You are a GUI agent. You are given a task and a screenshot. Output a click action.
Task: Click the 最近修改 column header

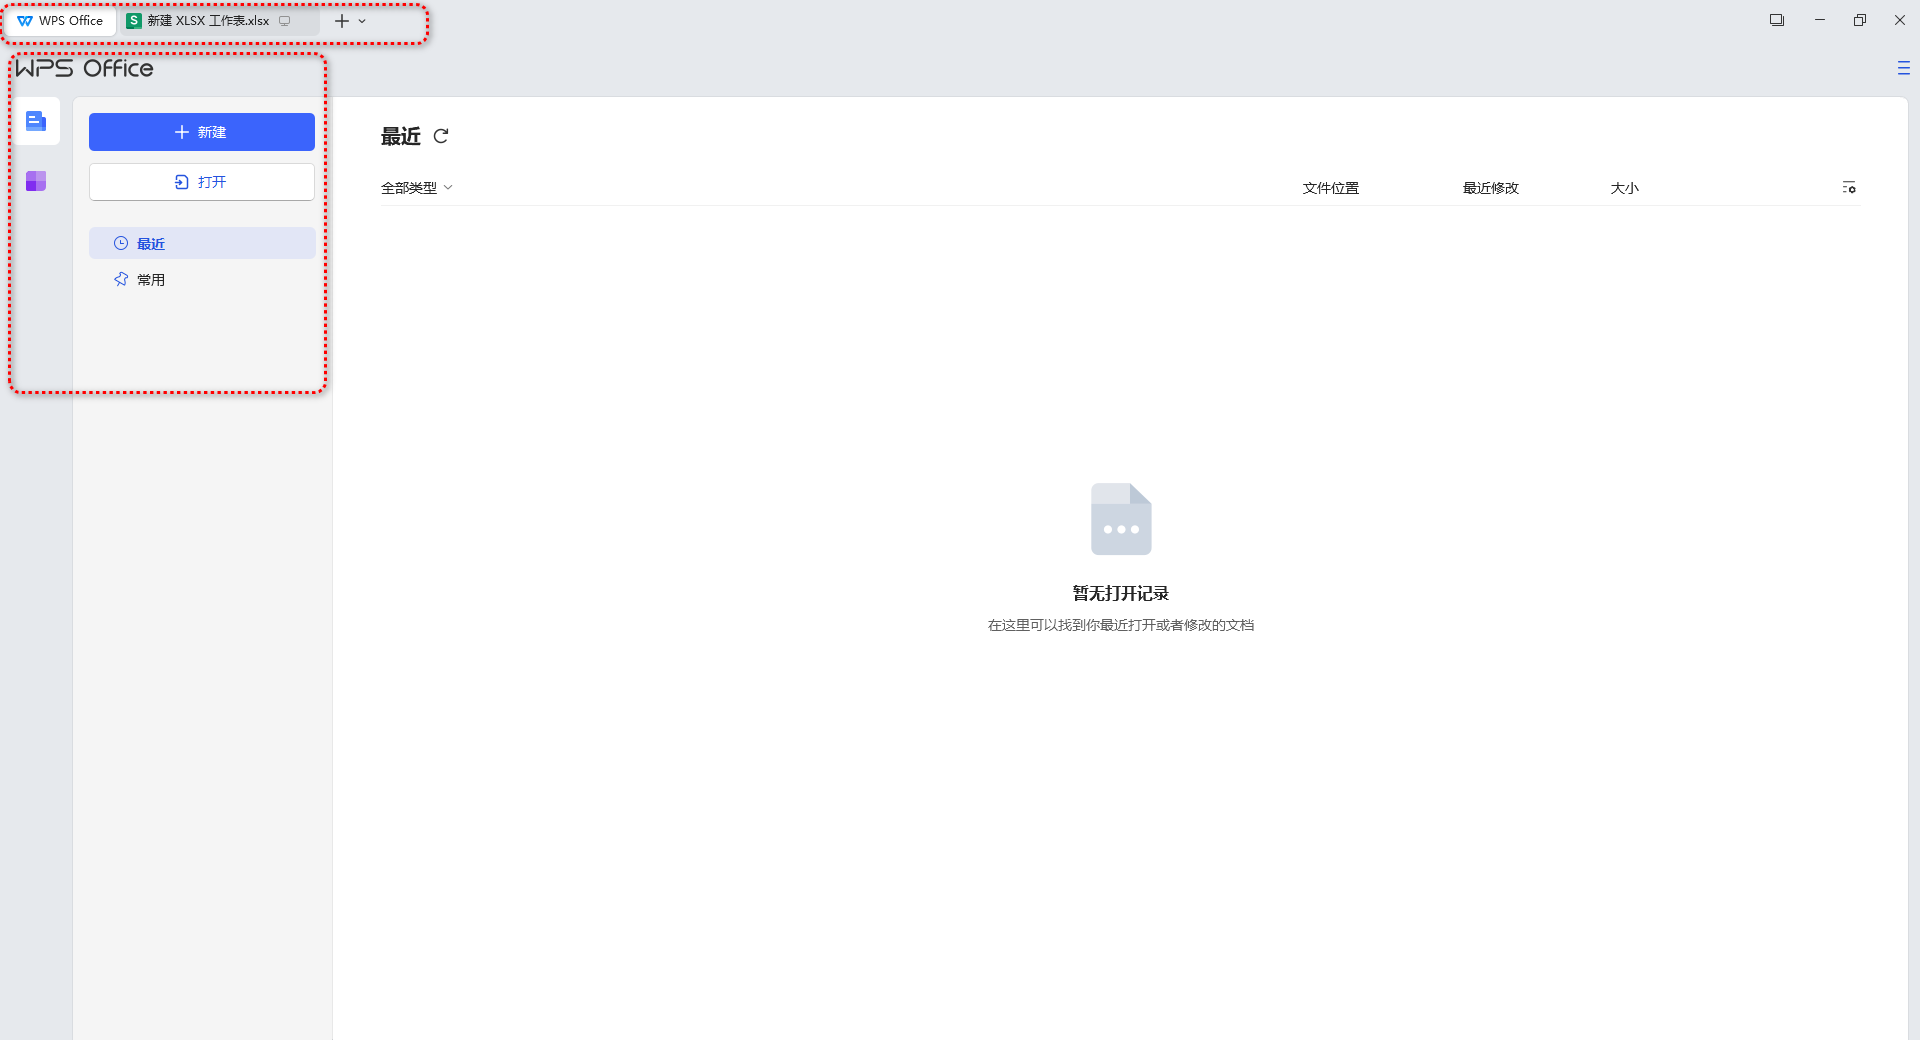tap(1490, 188)
